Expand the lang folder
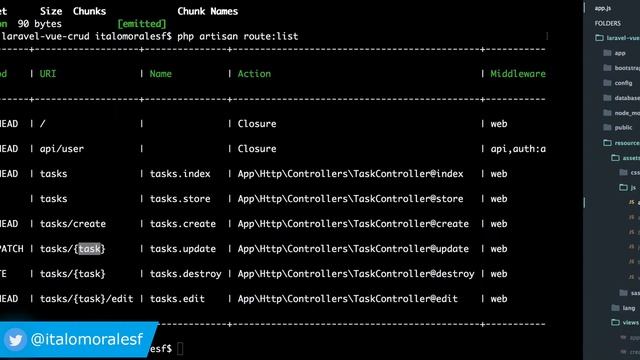The width and height of the screenshot is (640, 360). 623,308
